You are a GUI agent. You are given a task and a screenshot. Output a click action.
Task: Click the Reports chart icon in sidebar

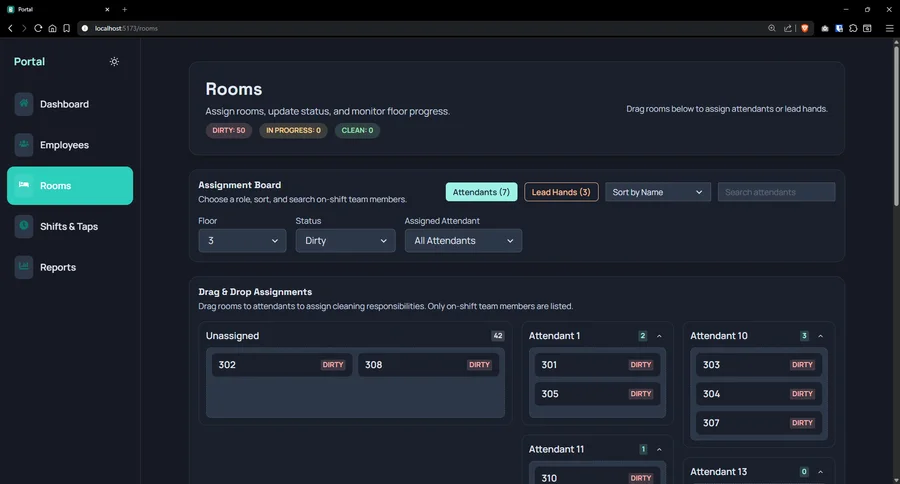click(x=24, y=267)
